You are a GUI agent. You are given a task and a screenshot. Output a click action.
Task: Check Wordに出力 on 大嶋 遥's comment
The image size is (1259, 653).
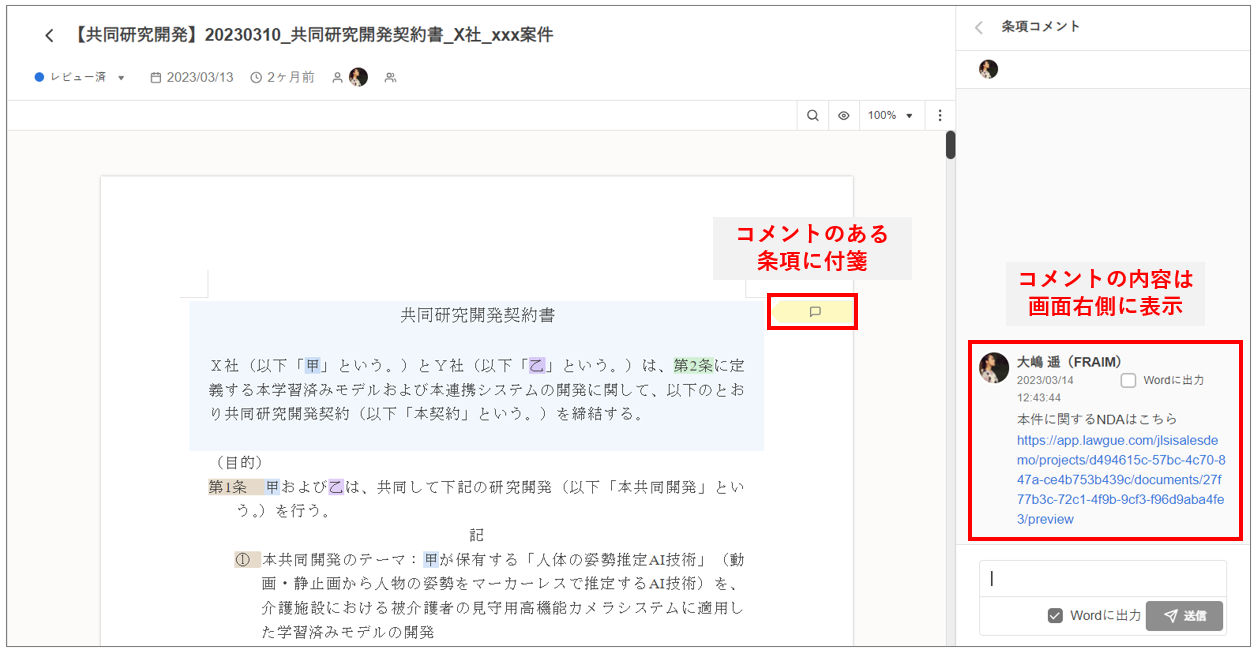[x=1128, y=380]
